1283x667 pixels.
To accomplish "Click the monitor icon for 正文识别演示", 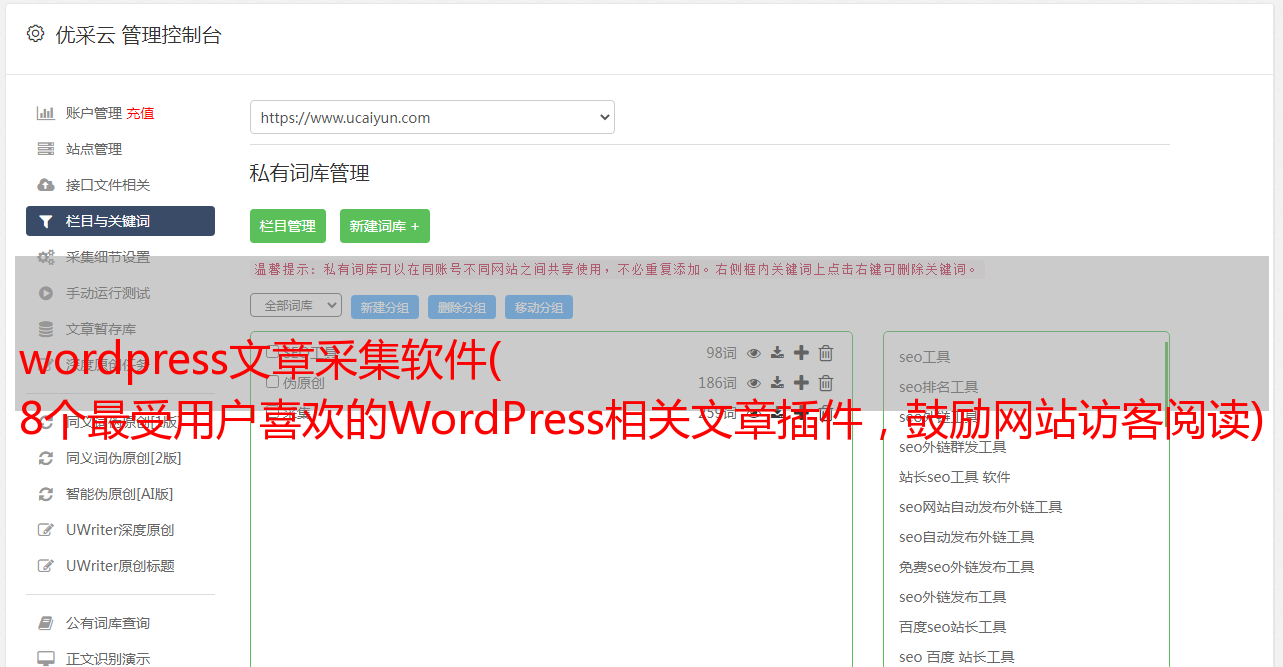I will 46,659.
